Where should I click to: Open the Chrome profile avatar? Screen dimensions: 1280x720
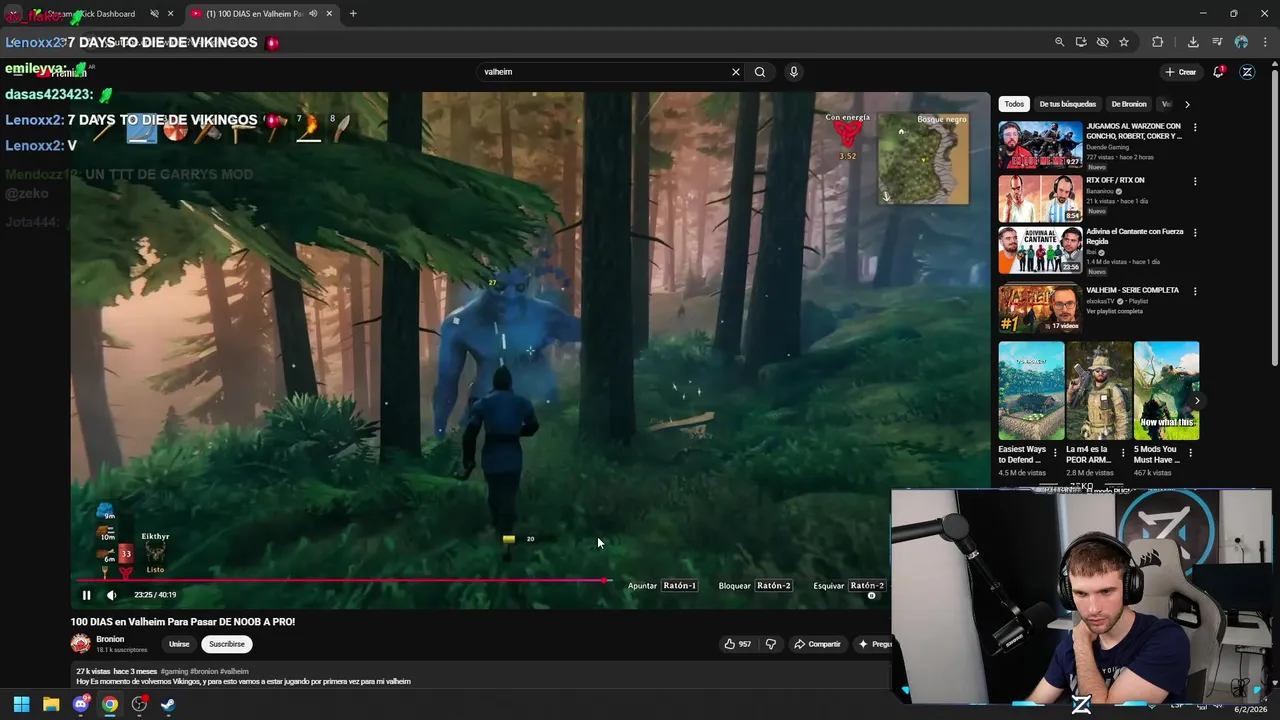pyautogui.click(x=1241, y=42)
